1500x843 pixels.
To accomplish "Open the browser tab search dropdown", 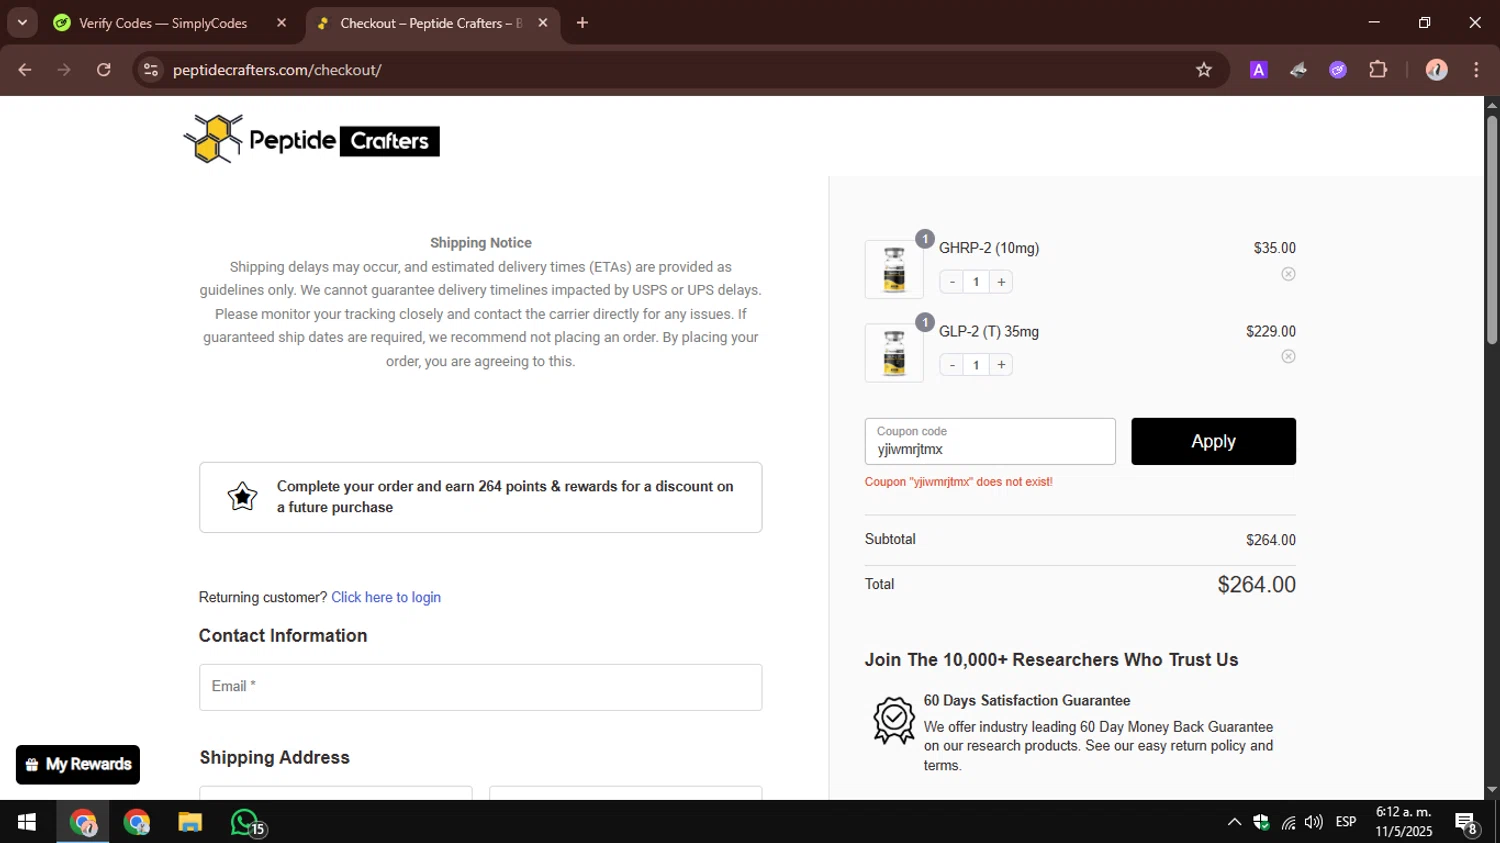I will coord(22,22).
